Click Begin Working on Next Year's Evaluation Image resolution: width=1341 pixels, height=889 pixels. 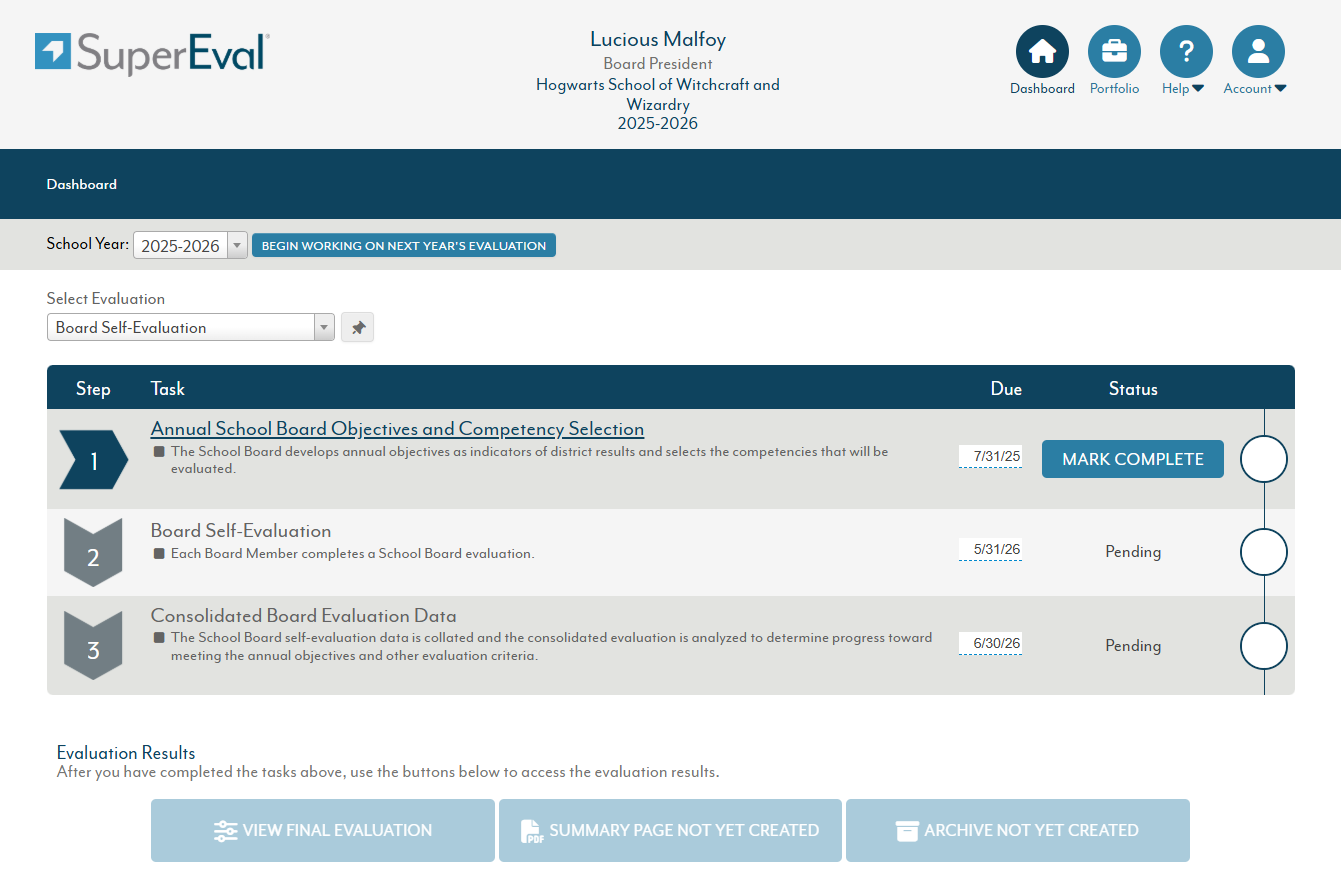(x=403, y=245)
